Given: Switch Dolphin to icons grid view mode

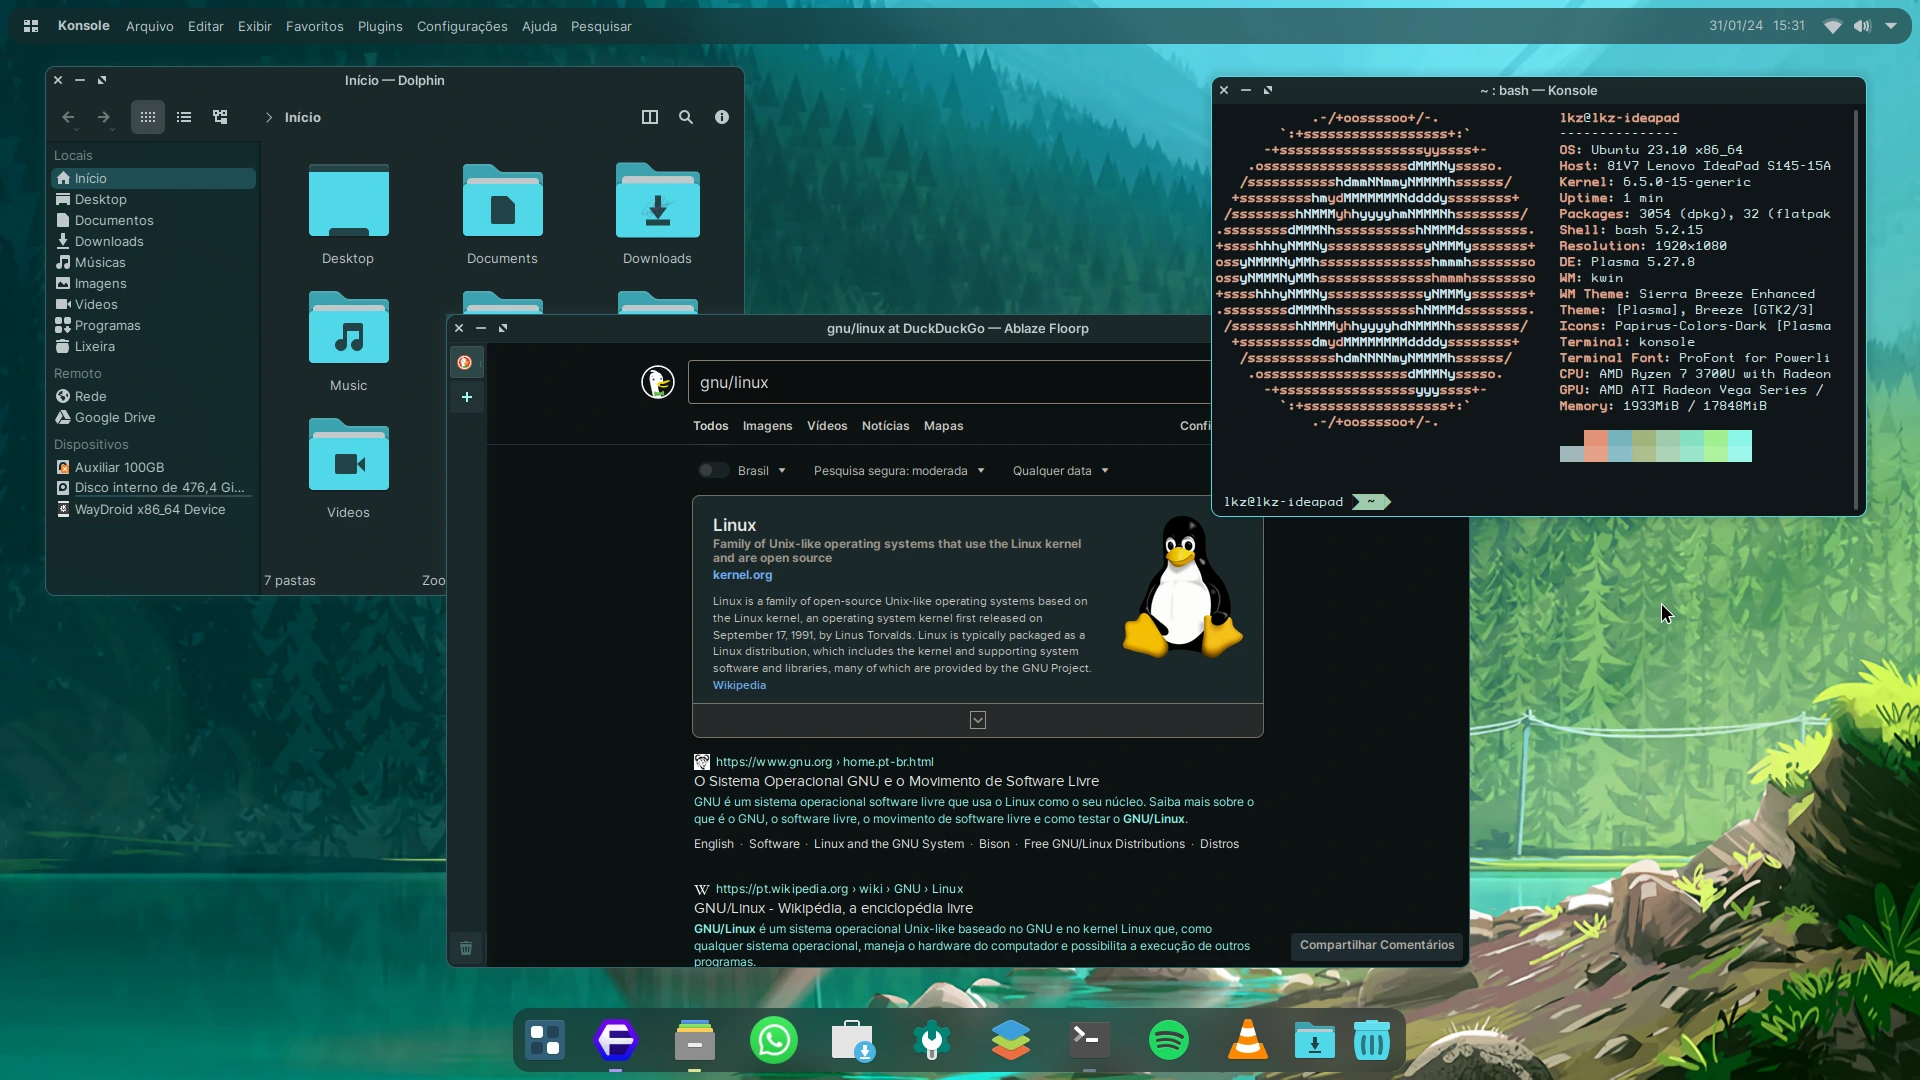Looking at the screenshot, I should click(x=147, y=117).
